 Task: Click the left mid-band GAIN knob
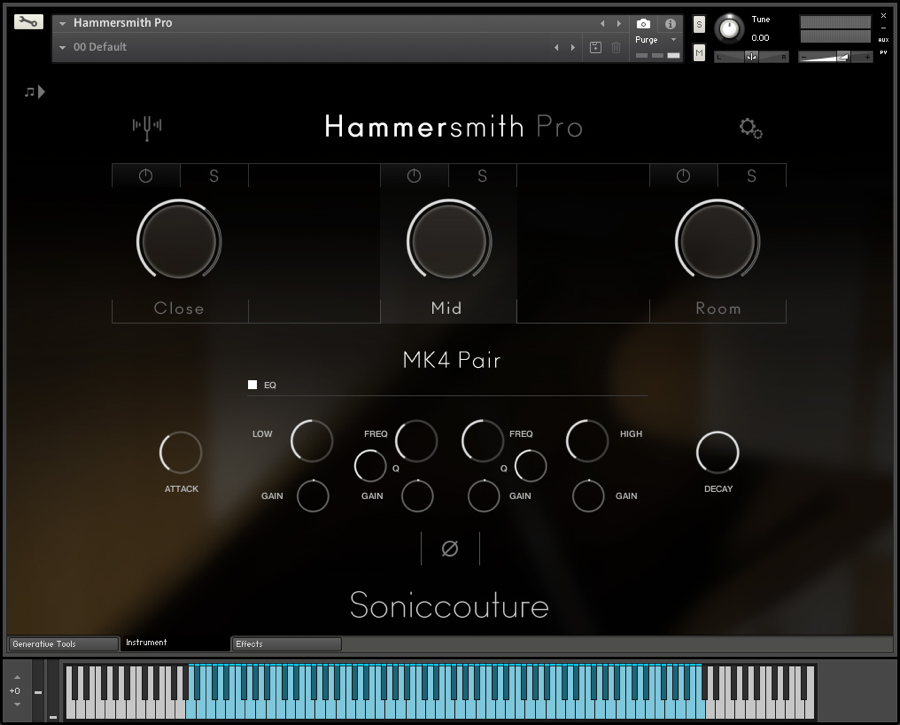tap(417, 496)
